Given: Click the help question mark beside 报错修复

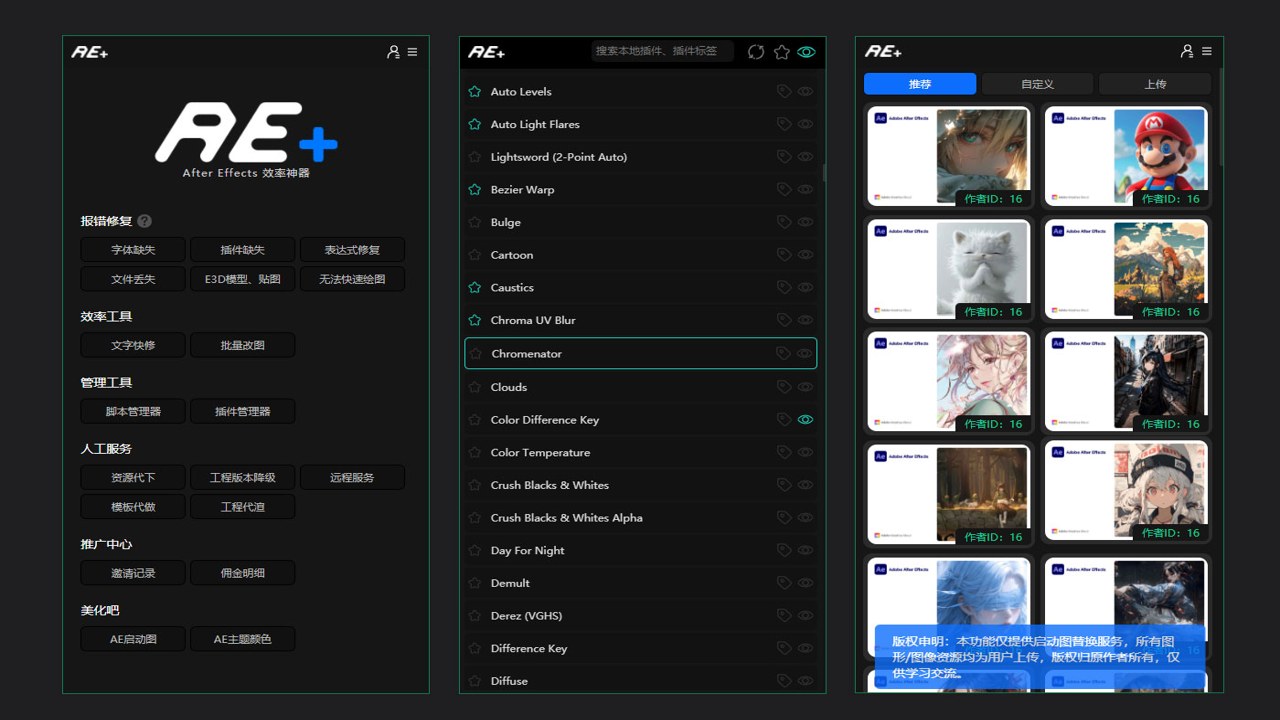Looking at the screenshot, I should click(x=145, y=221).
